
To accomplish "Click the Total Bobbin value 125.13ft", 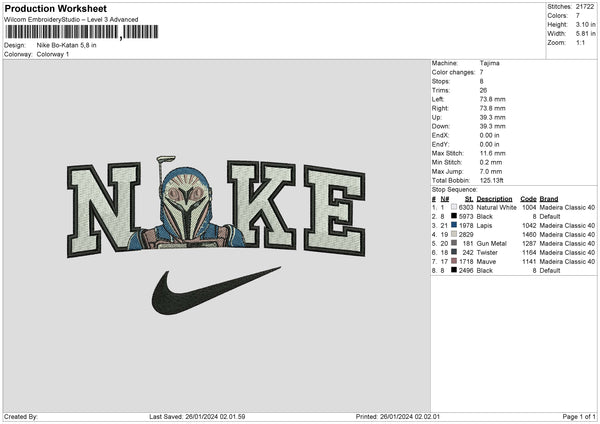I will click(x=492, y=180).
